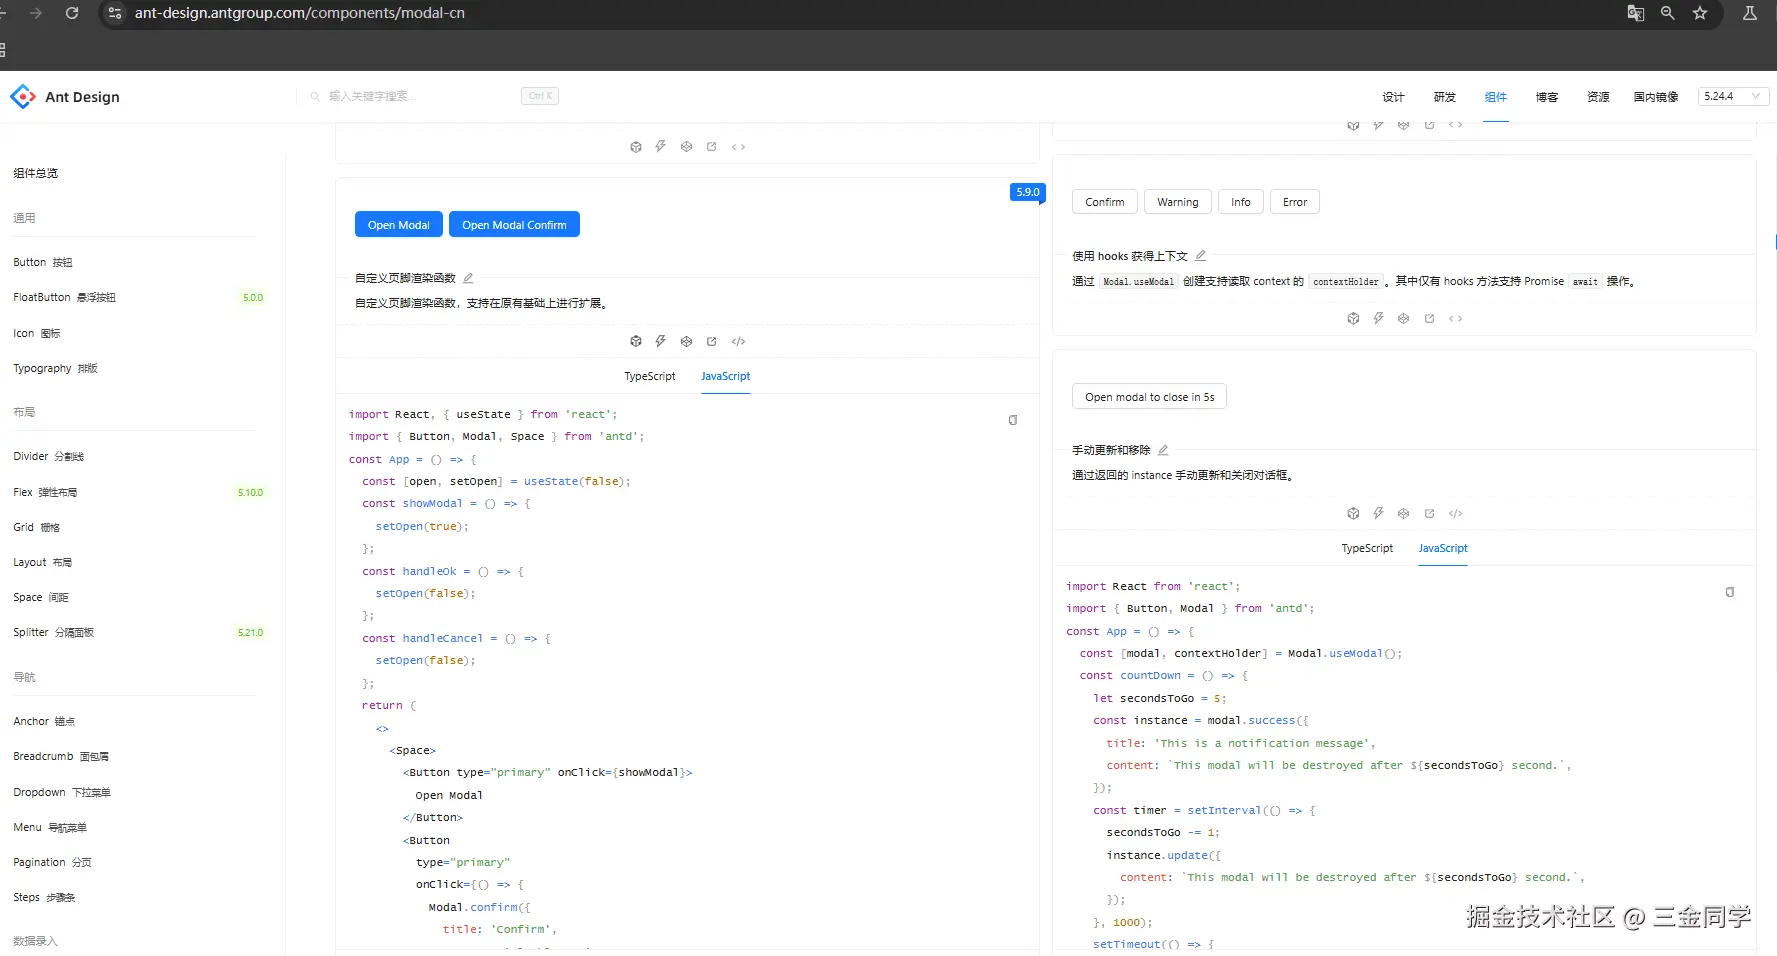Open Dropdown 下拉菜单 sidebar link
Image resolution: width=1777 pixels, height=956 pixels.
[x=62, y=792]
